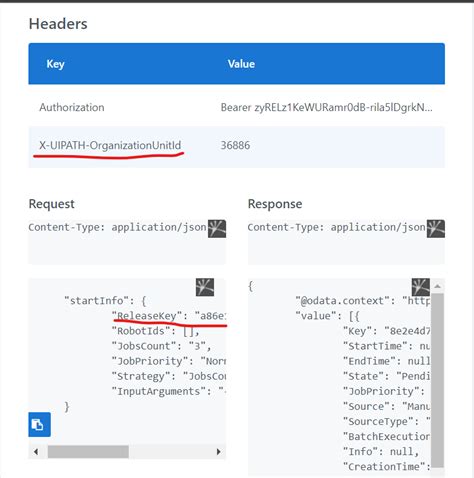Viewport: 474px width, 478px height.
Task: Click the "Key": "8e2e4d7 line in Response
Action: [x=387, y=331]
